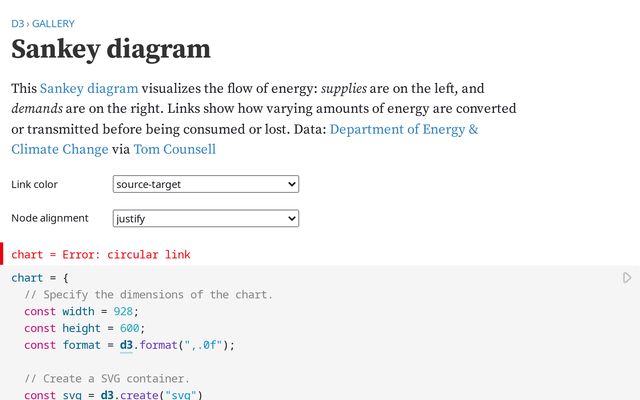Visit the Tom Counsell link

click(173, 149)
